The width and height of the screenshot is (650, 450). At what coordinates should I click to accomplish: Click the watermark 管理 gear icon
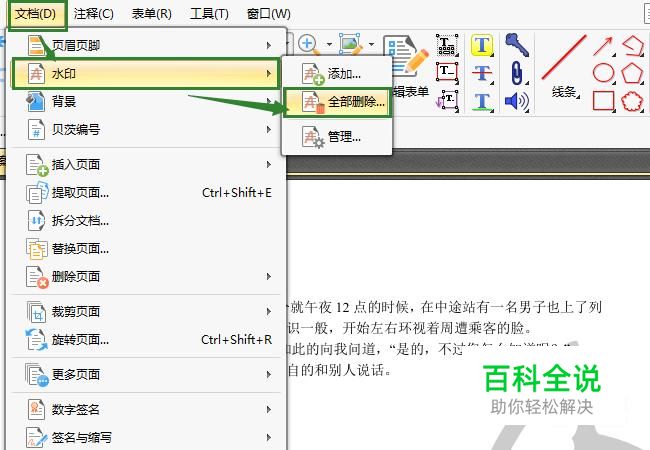point(313,137)
